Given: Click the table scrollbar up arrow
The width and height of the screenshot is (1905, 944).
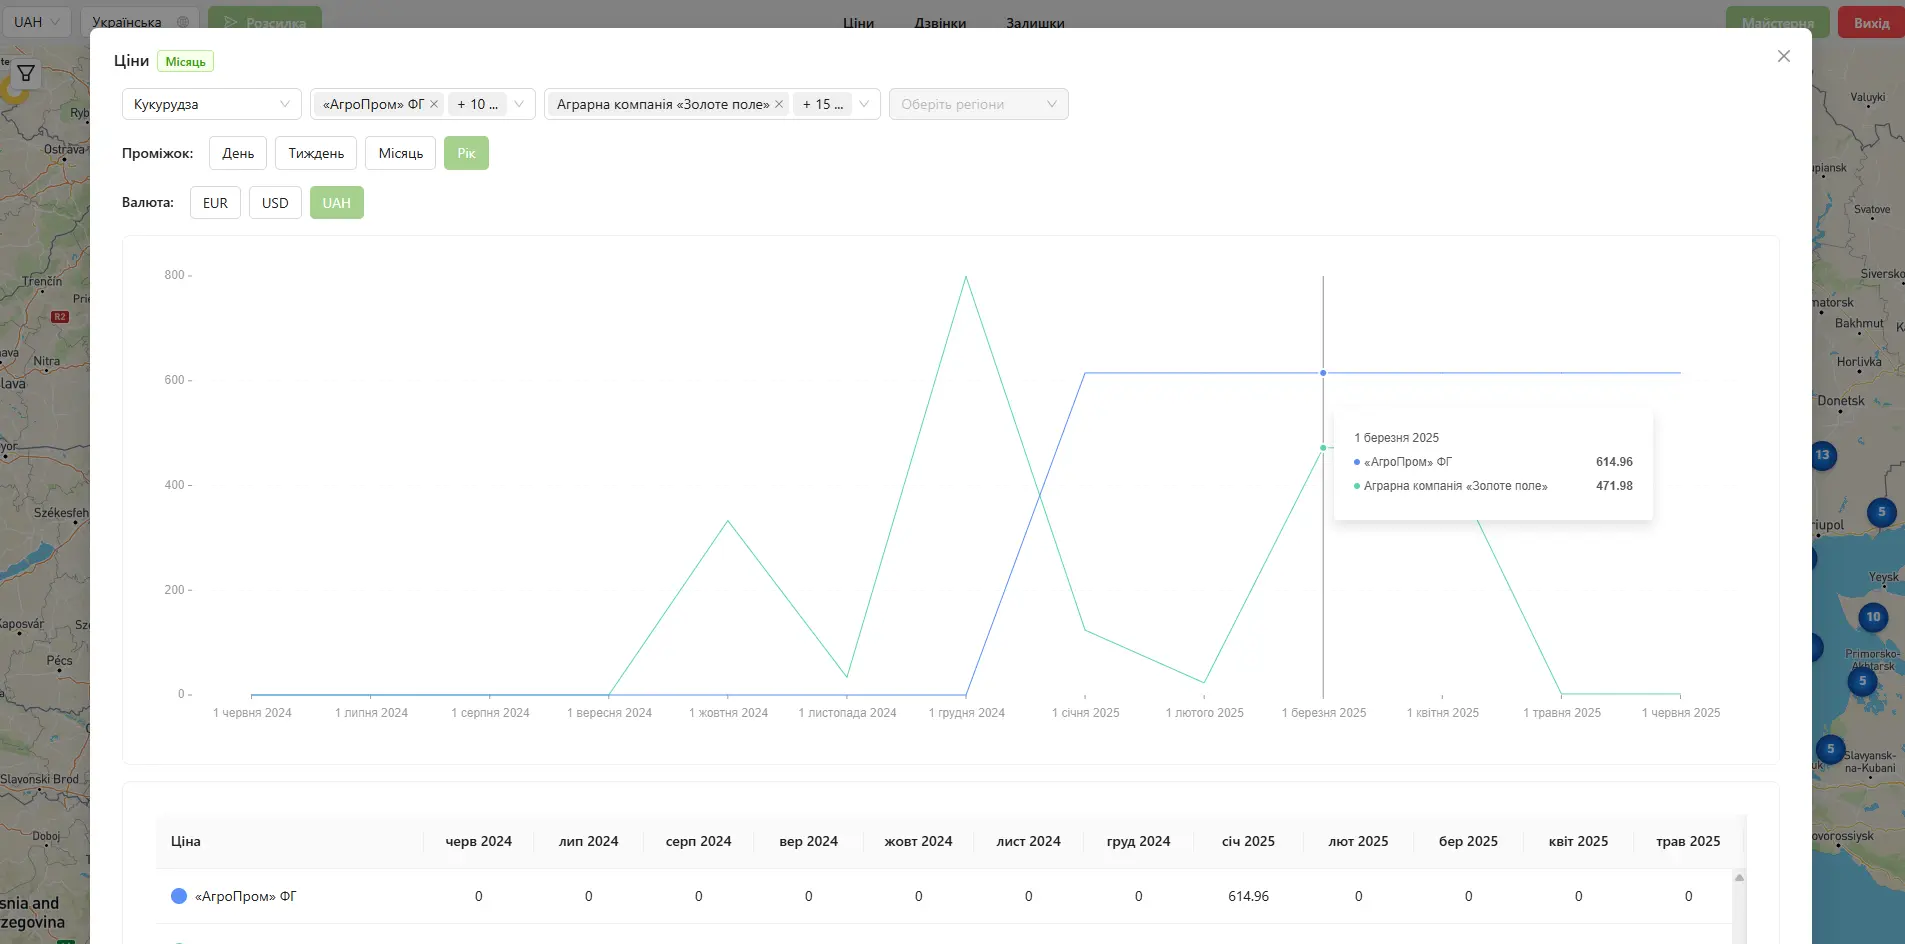Looking at the screenshot, I should click(1739, 877).
